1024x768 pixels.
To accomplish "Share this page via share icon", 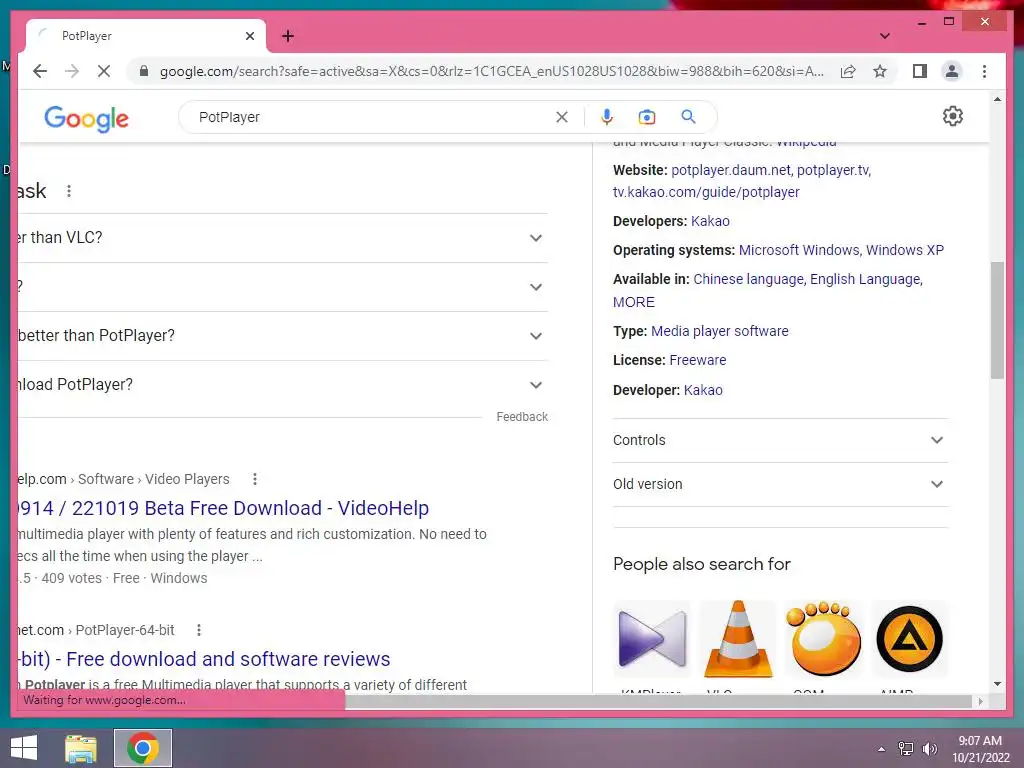I will pos(848,71).
